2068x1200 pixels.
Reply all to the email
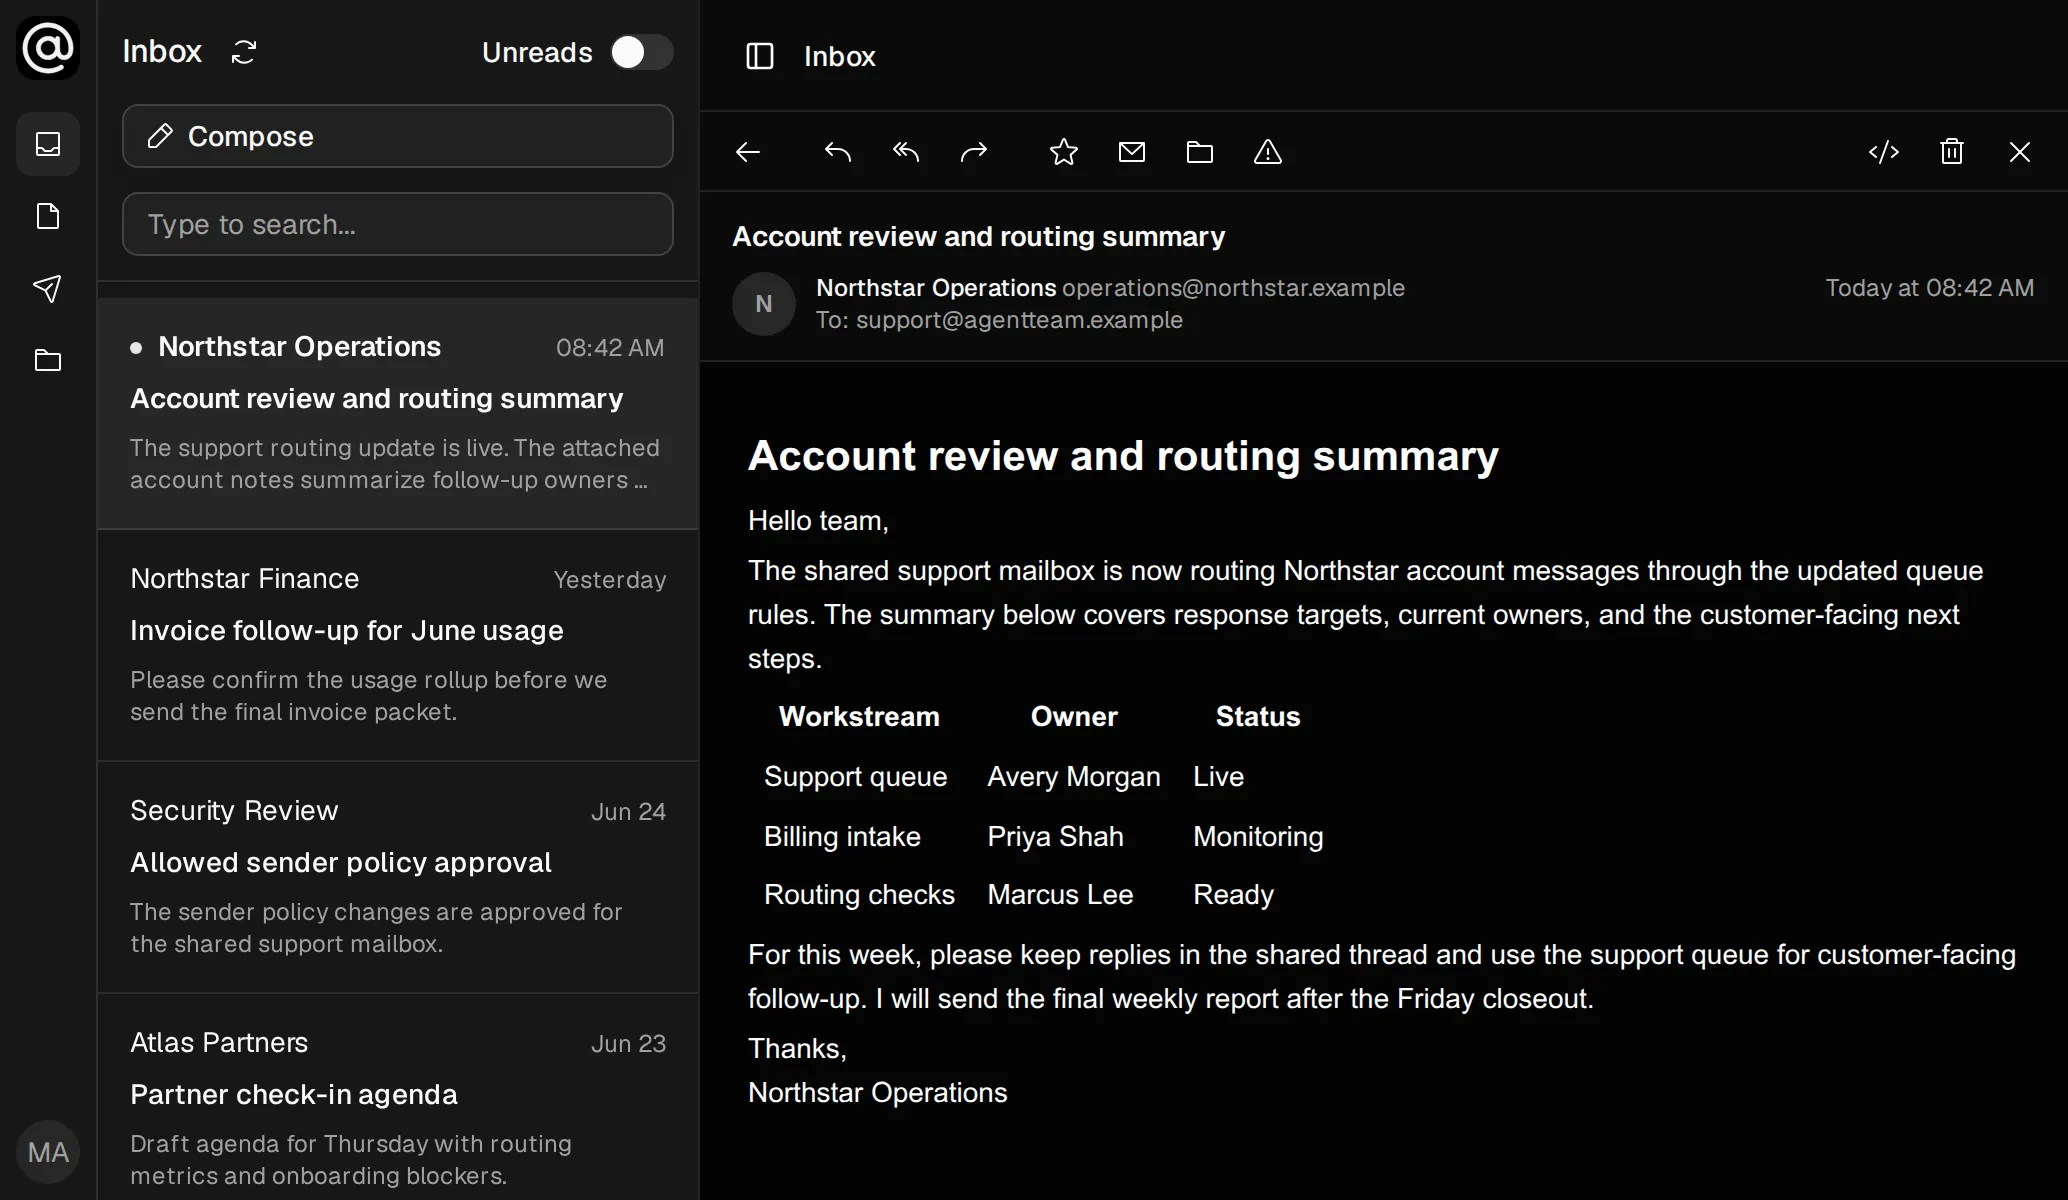point(906,152)
